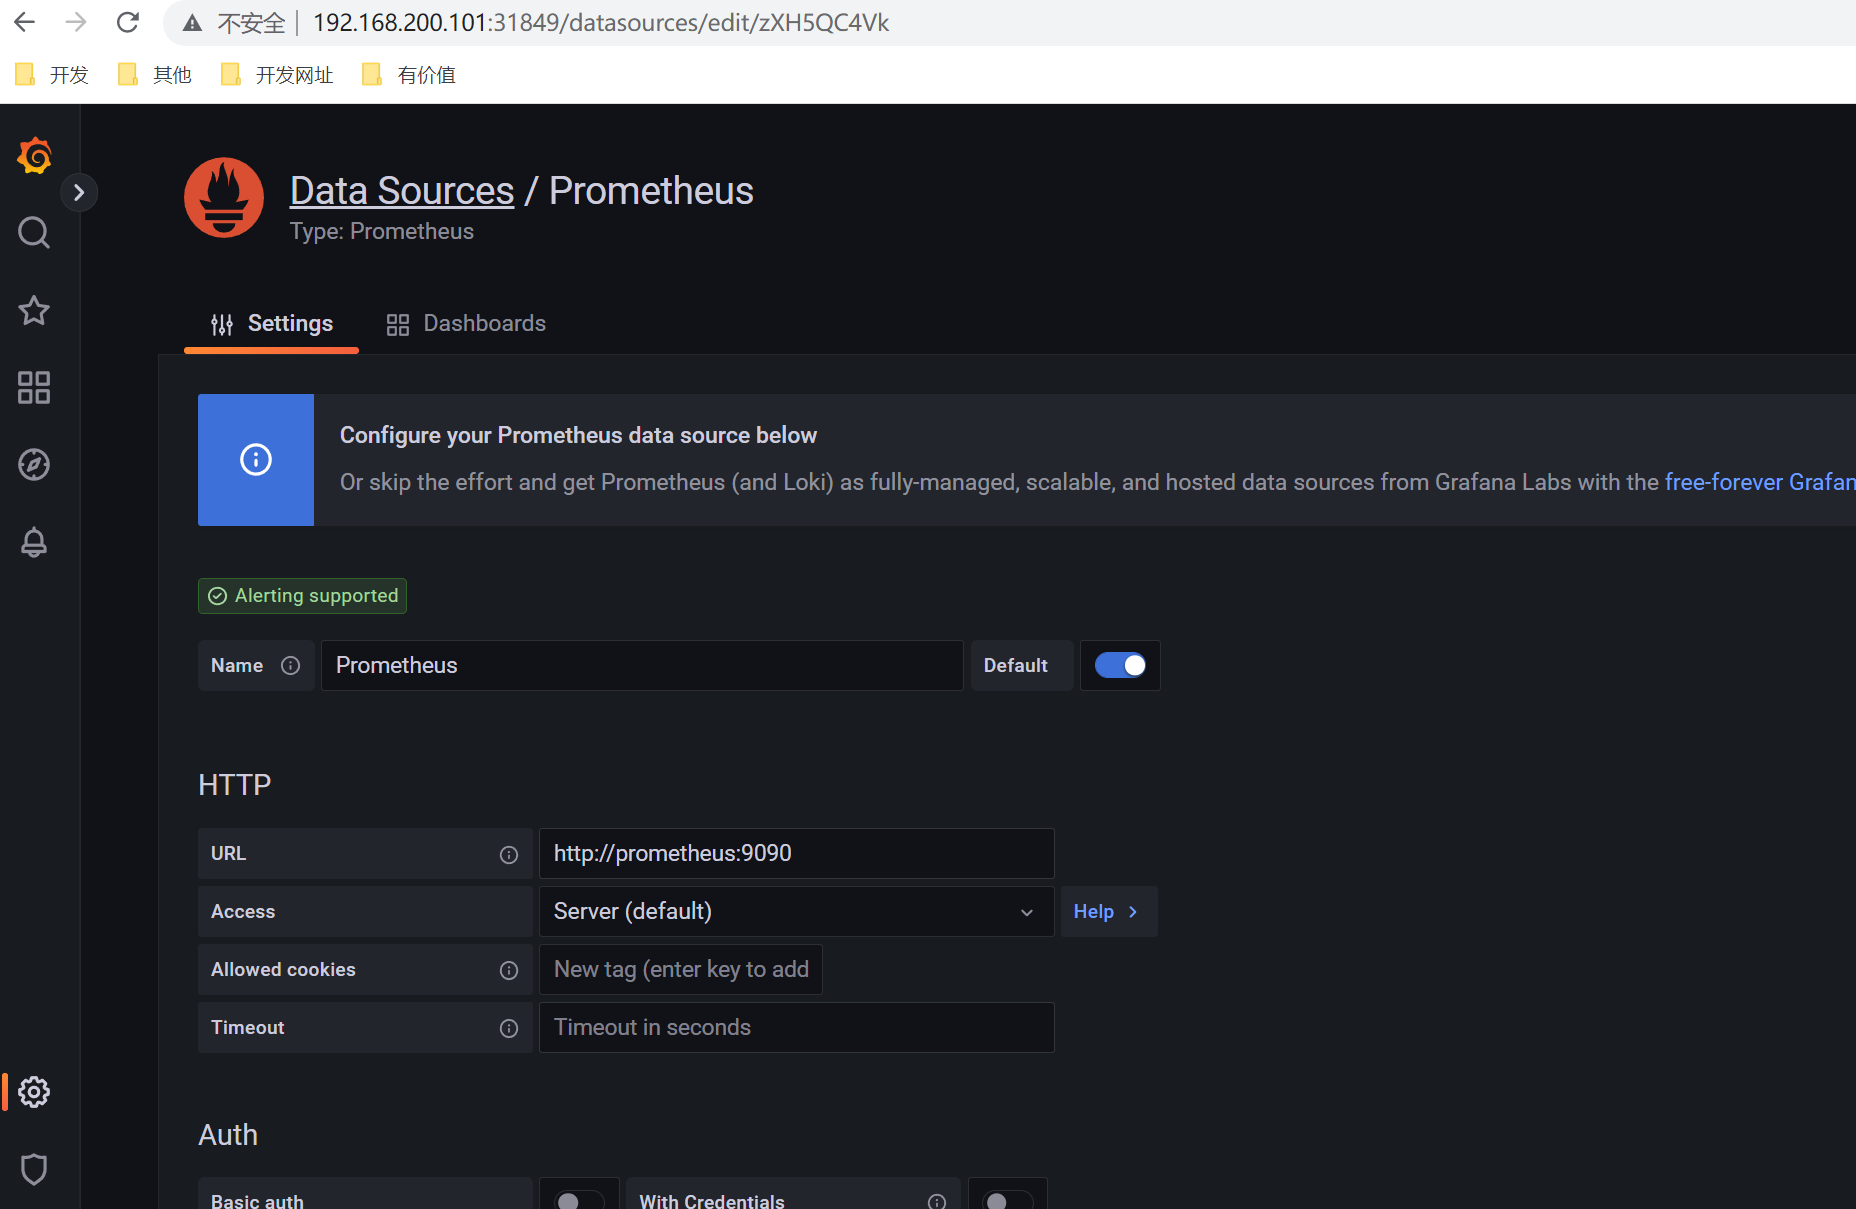Switch to the Dashboards tab
Viewport: 1856px width, 1209px height.
[466, 323]
